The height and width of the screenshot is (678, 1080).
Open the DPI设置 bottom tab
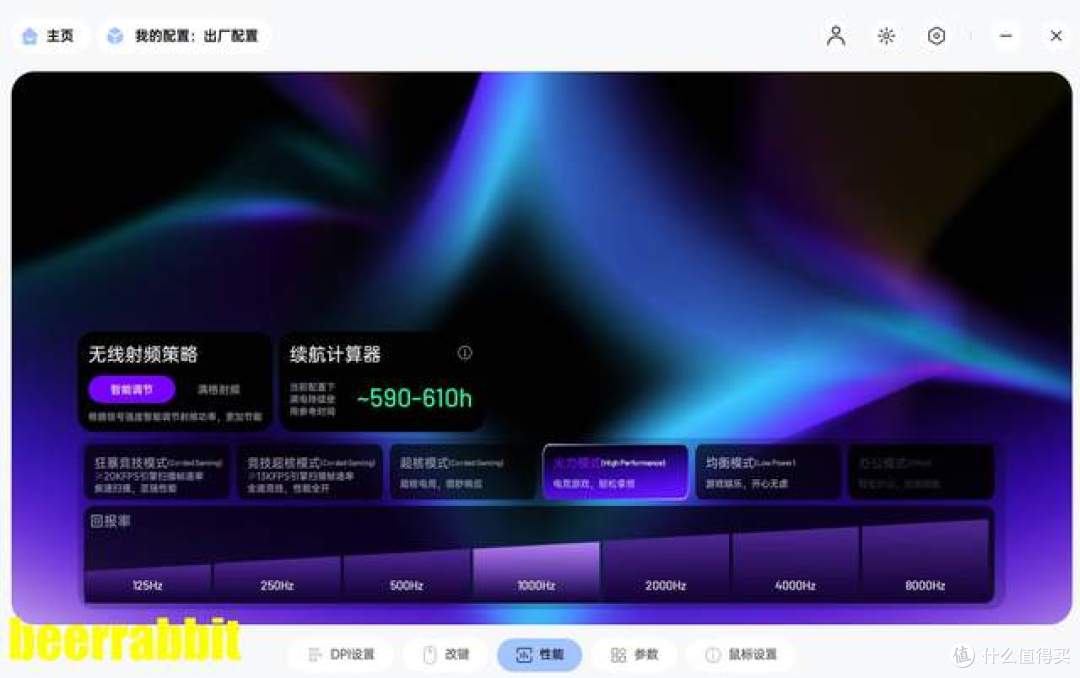pos(341,655)
